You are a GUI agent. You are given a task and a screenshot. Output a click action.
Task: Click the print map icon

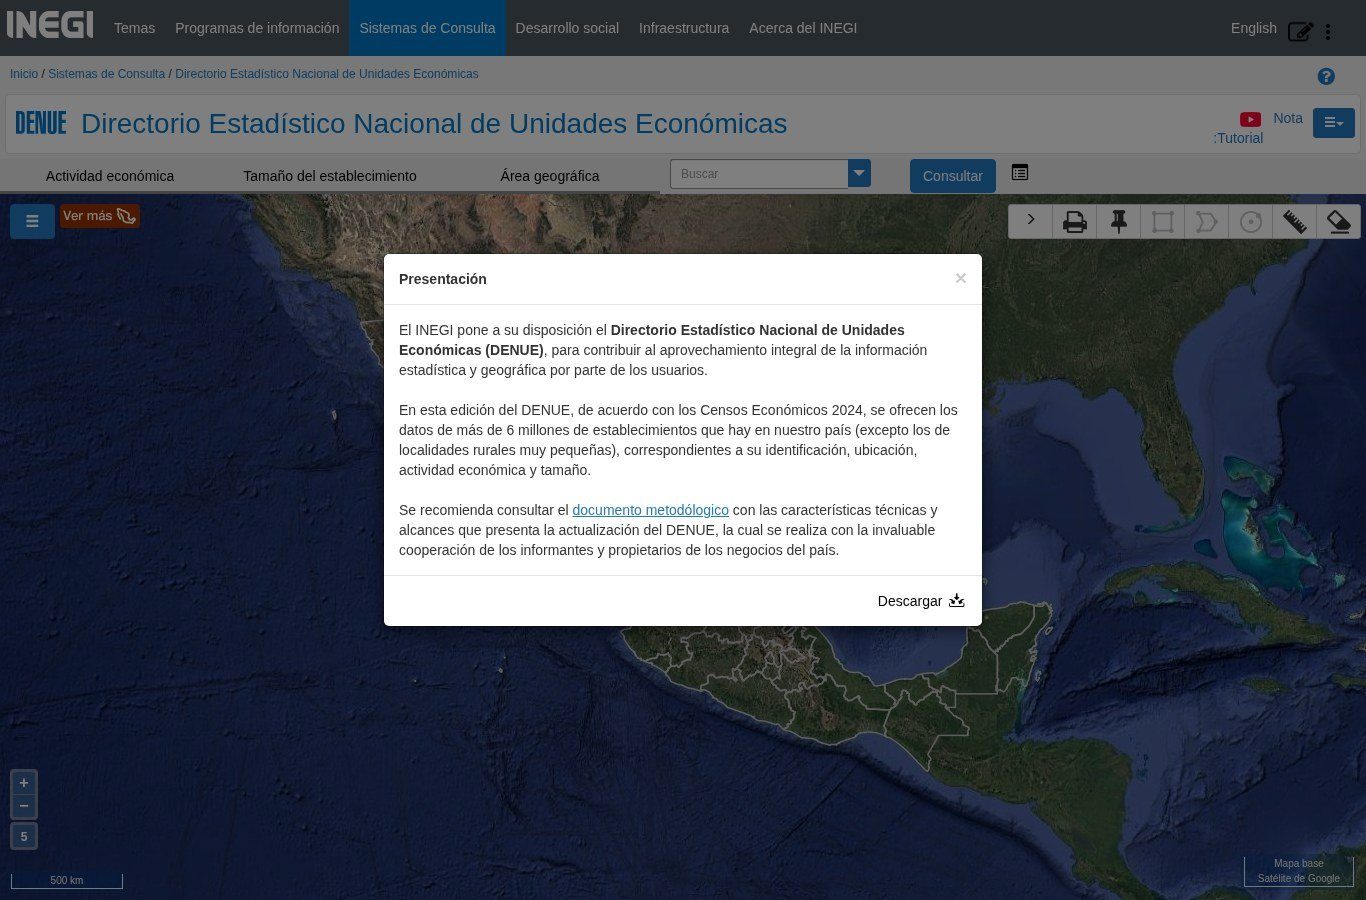[x=1075, y=222]
